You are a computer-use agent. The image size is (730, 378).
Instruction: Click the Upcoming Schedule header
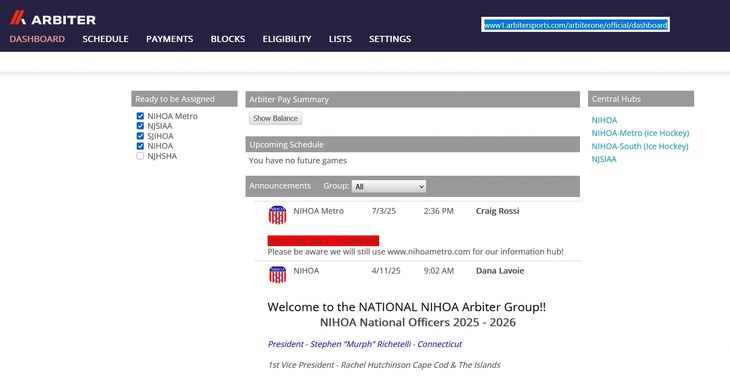click(412, 144)
